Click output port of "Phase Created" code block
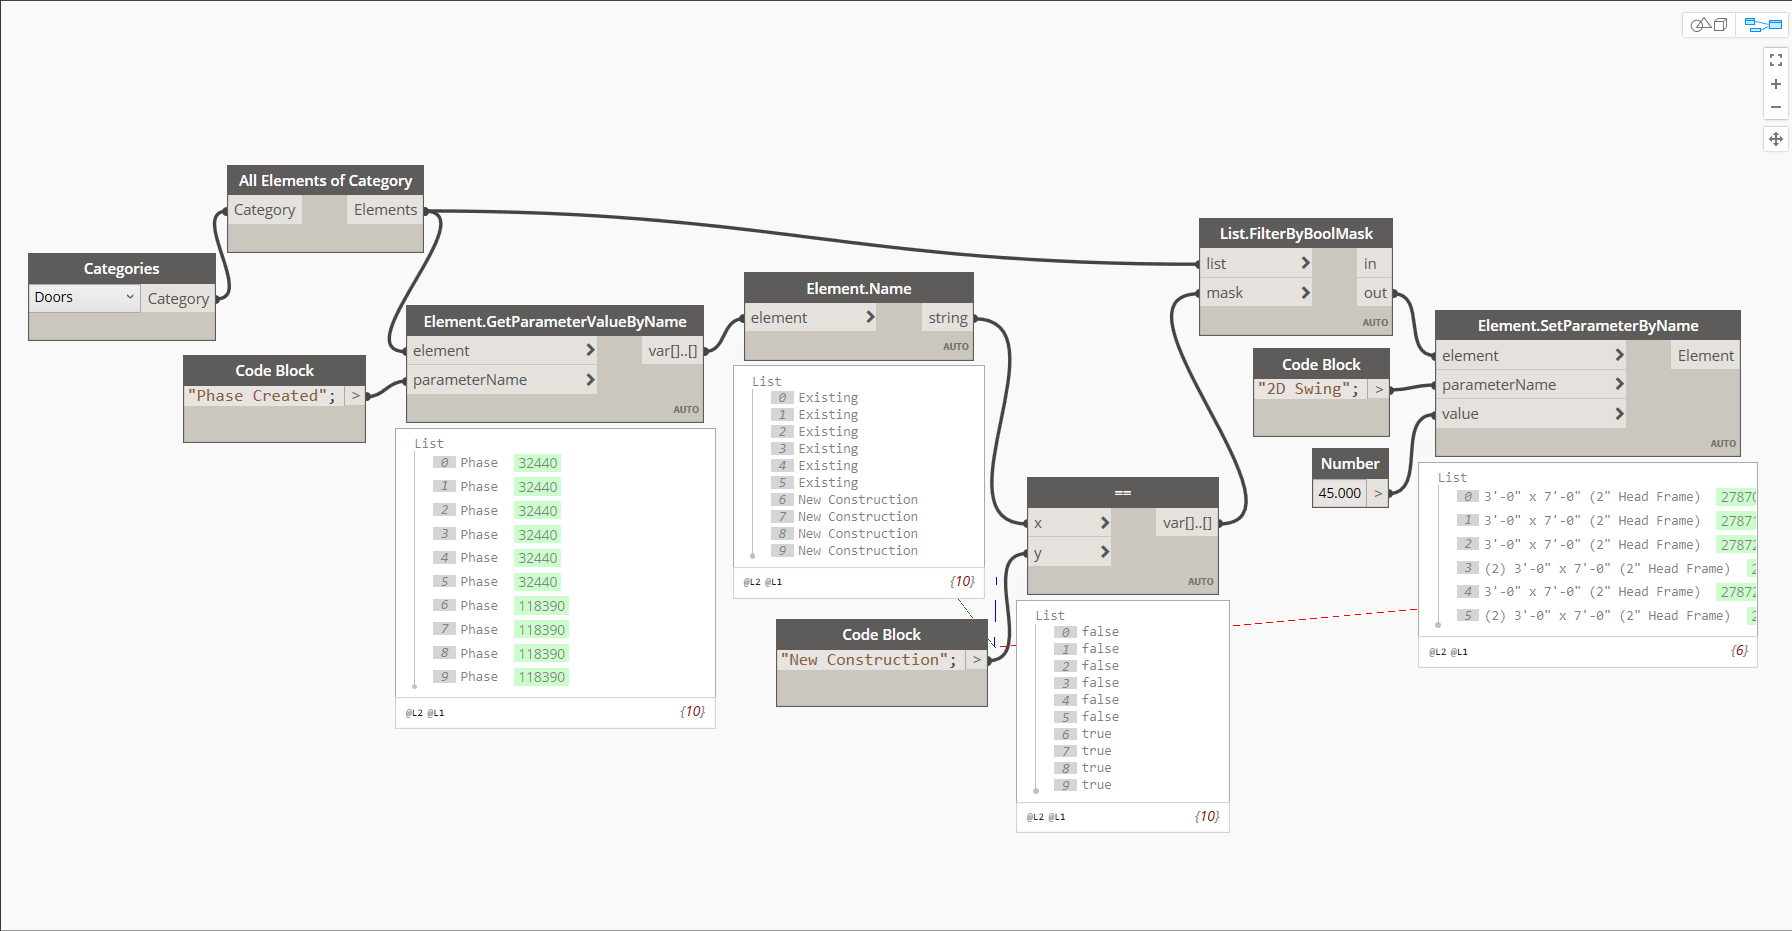1792x931 pixels. tap(355, 396)
